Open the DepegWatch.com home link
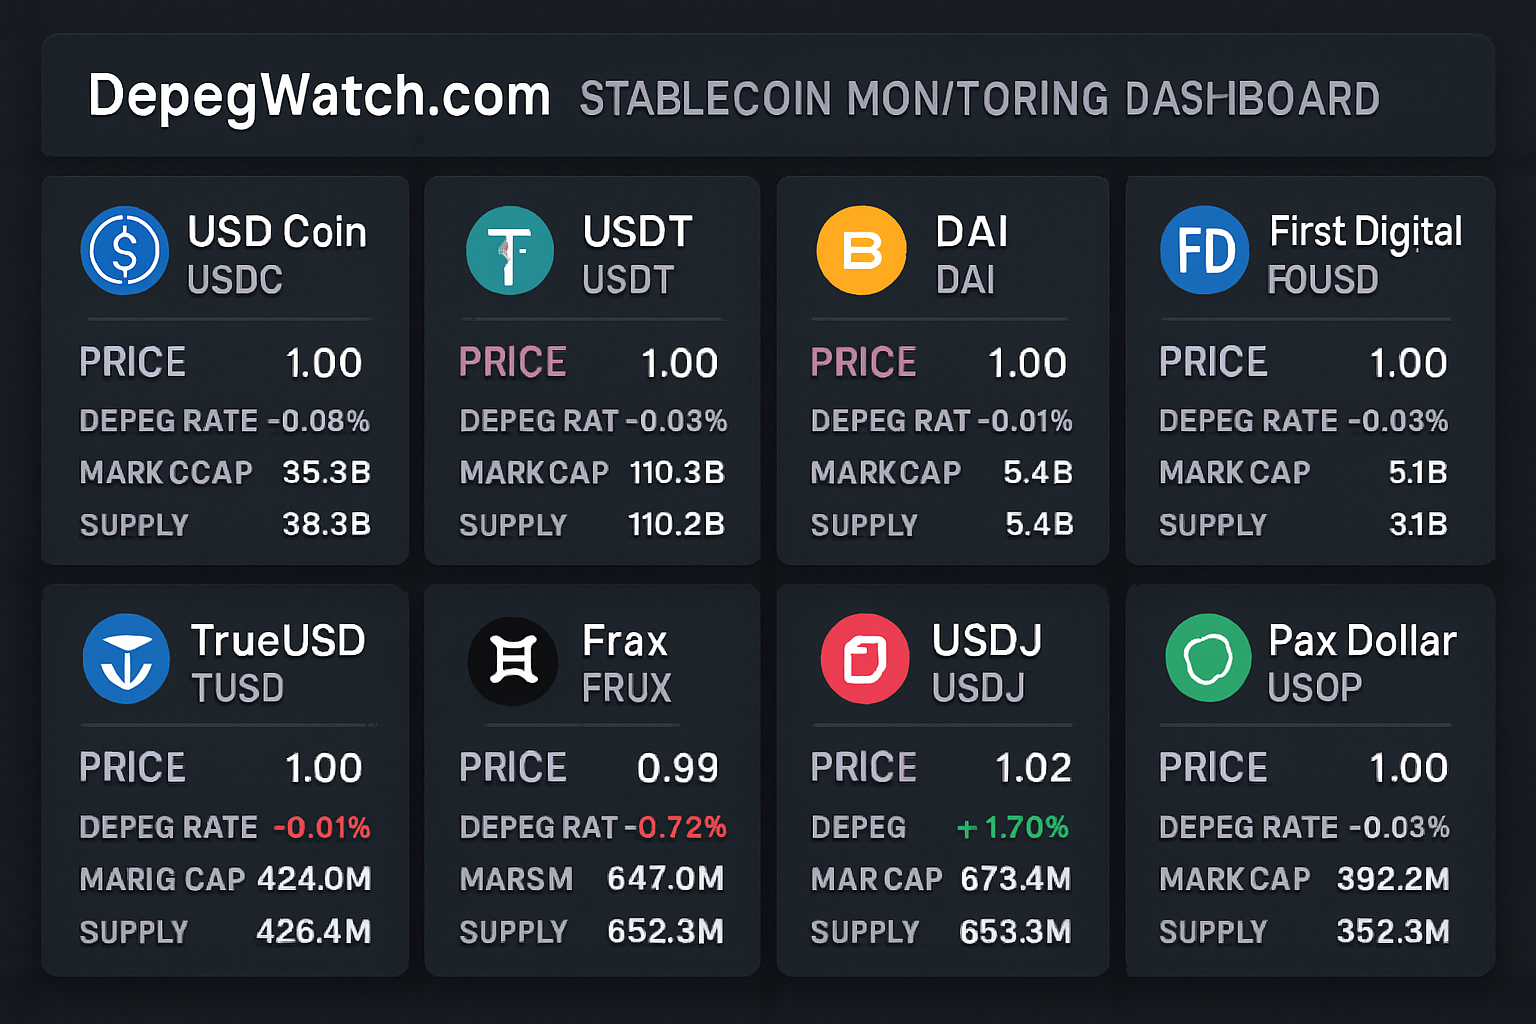The height and width of the screenshot is (1024, 1536). [x=319, y=96]
